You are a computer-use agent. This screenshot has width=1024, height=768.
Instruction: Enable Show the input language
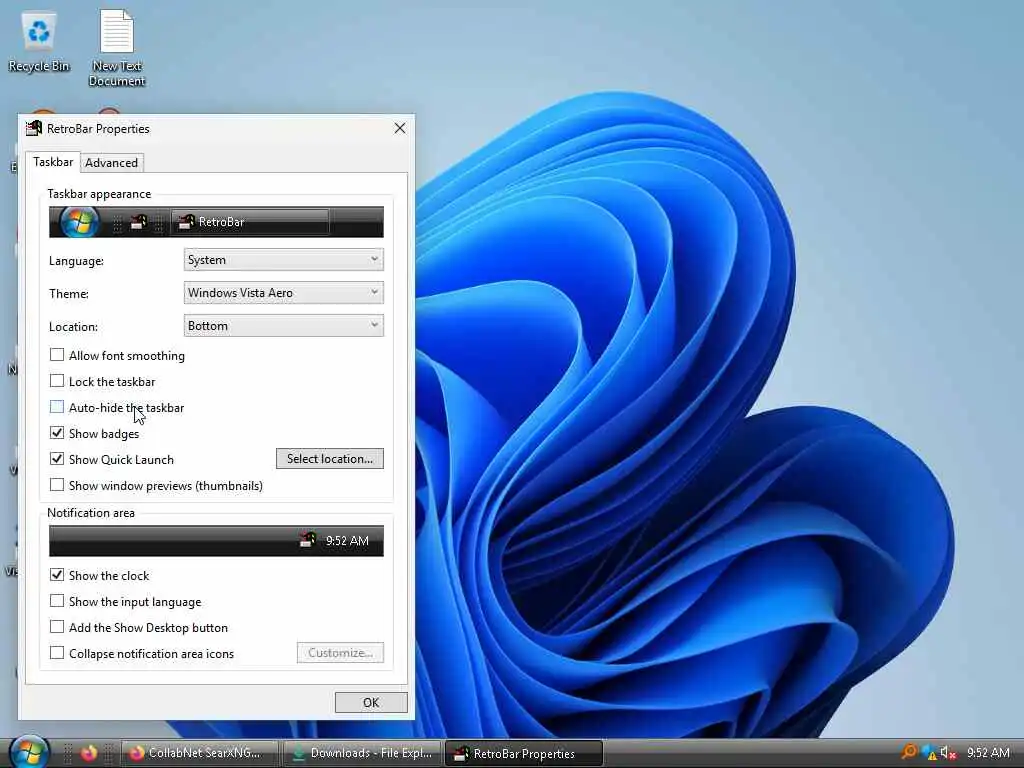[57, 601]
